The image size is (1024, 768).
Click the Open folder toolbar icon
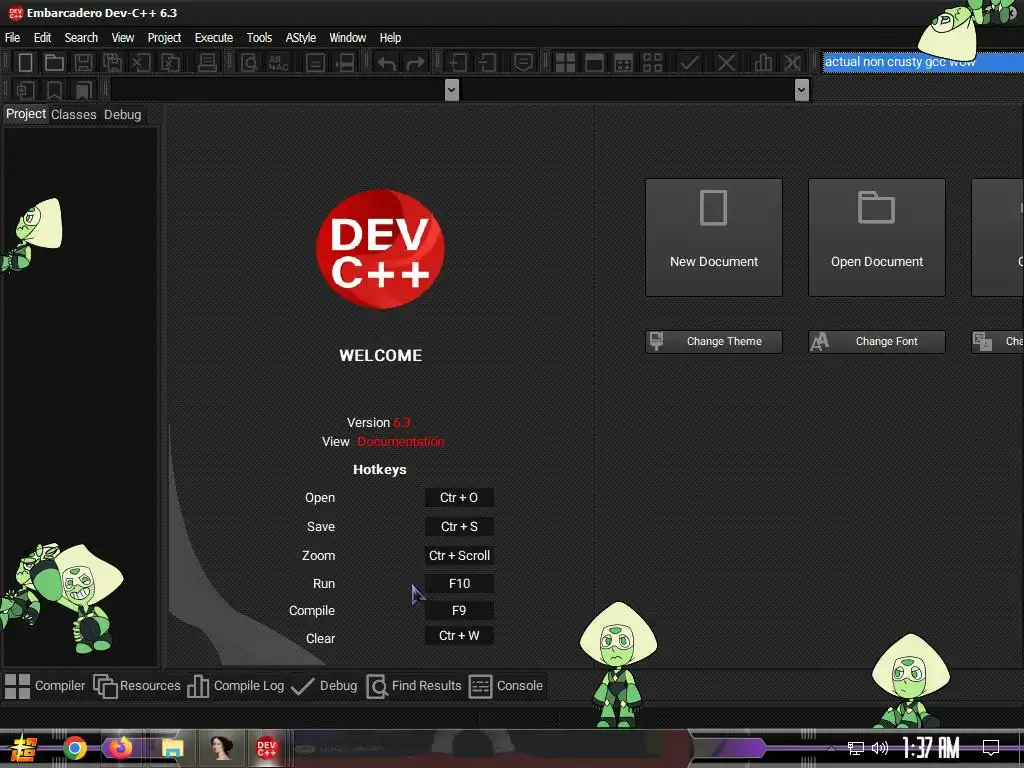click(54, 63)
